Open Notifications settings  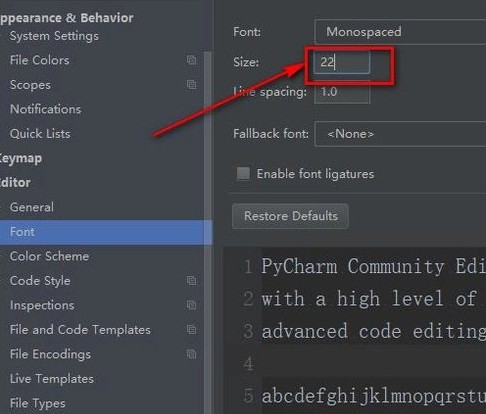click(45, 109)
